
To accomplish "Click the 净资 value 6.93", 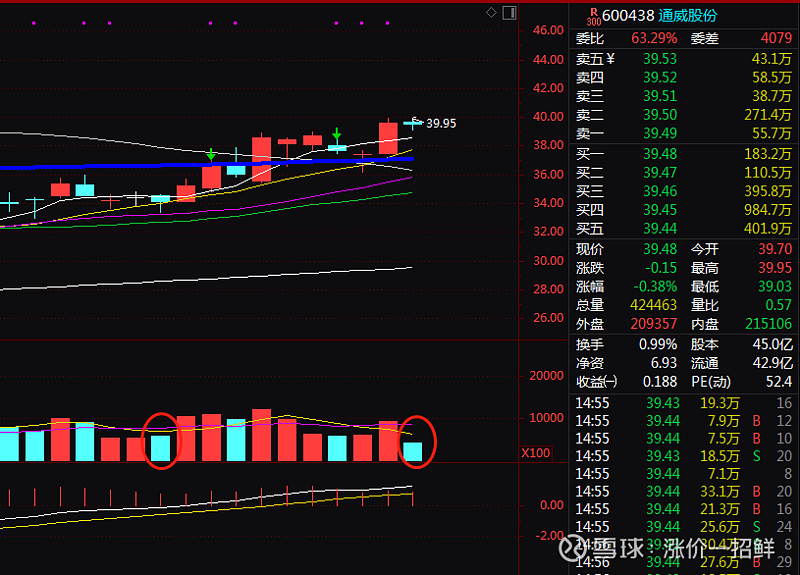I will pyautogui.click(x=664, y=363).
